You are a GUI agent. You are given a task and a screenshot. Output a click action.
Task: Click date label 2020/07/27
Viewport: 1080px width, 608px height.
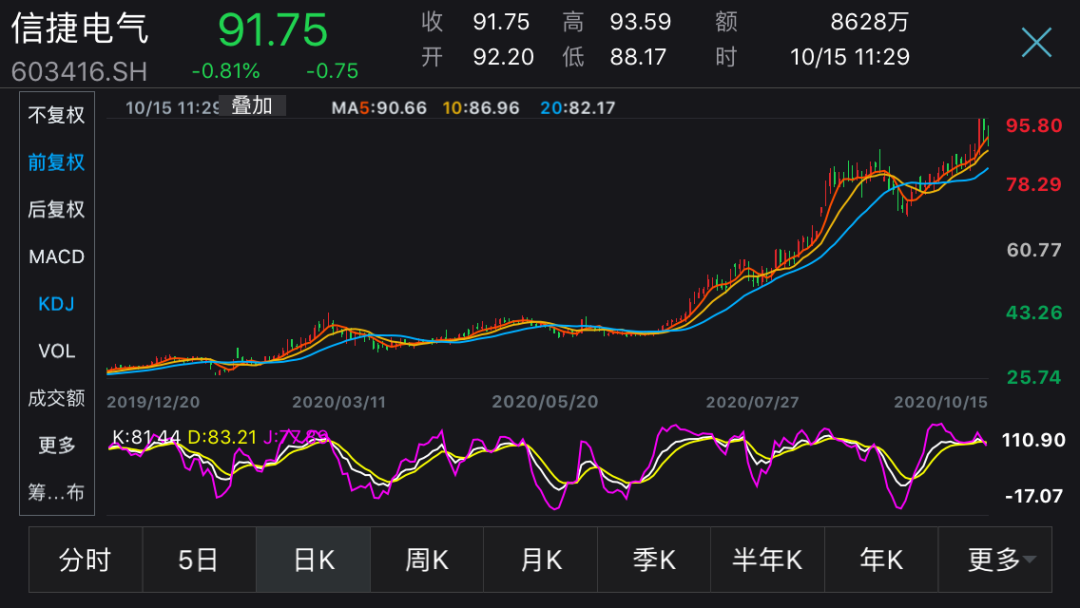[x=752, y=402]
